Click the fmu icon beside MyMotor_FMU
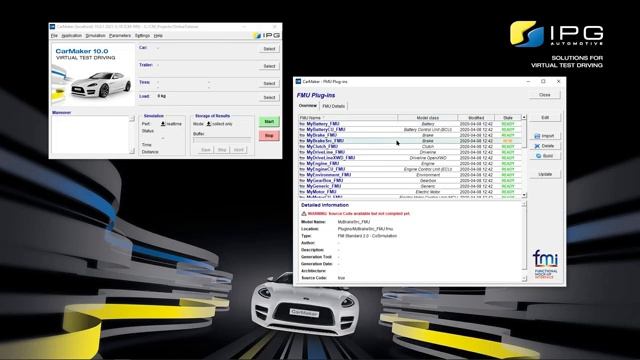The height and width of the screenshot is (360, 640). 302,191
